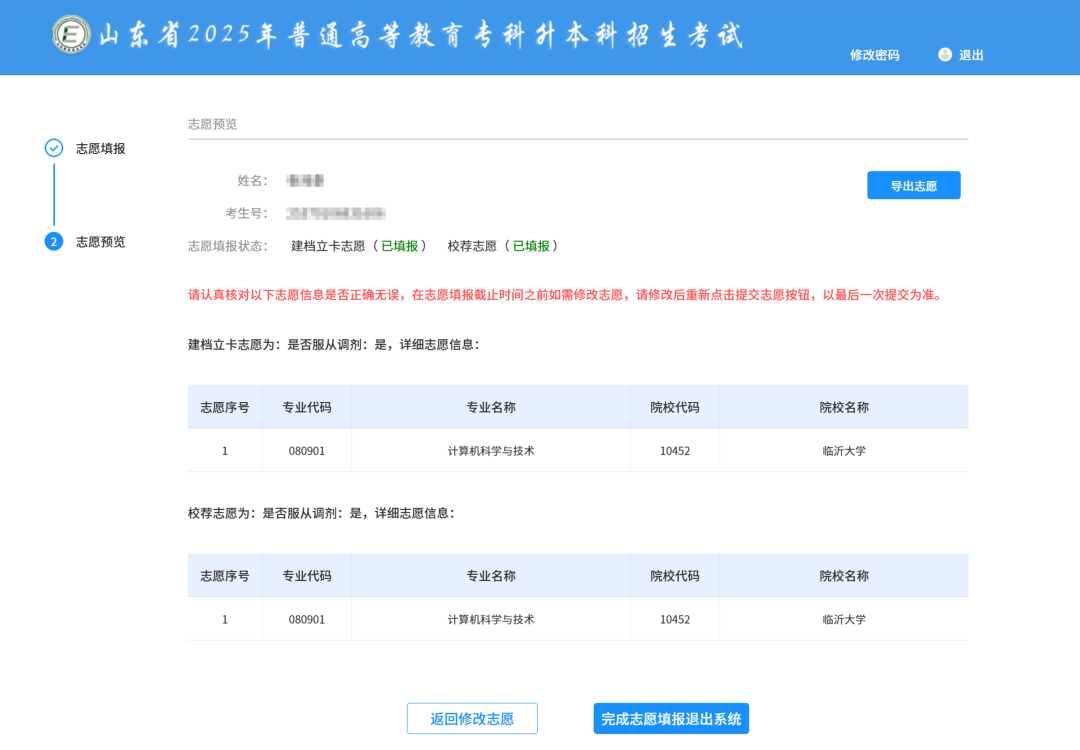Click the college code 10452 cell
The height and width of the screenshot is (750, 1080).
pos(674,450)
